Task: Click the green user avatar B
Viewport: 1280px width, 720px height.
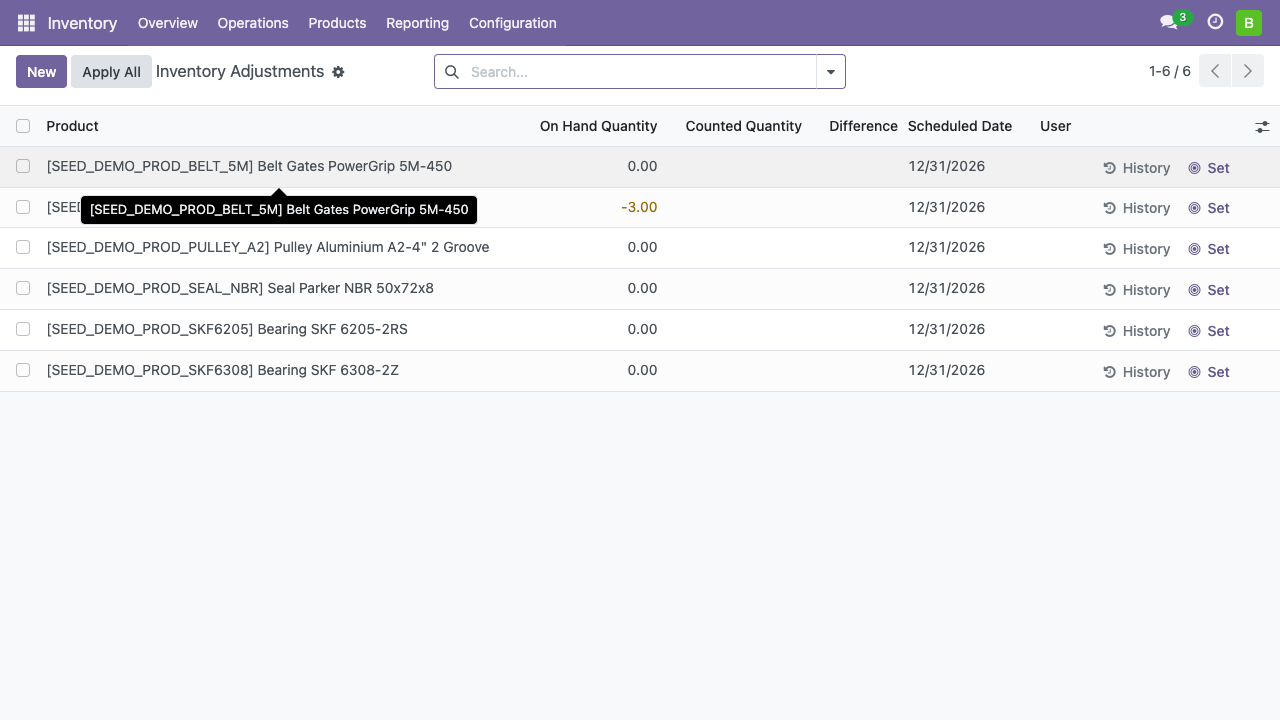Action: (x=1248, y=23)
